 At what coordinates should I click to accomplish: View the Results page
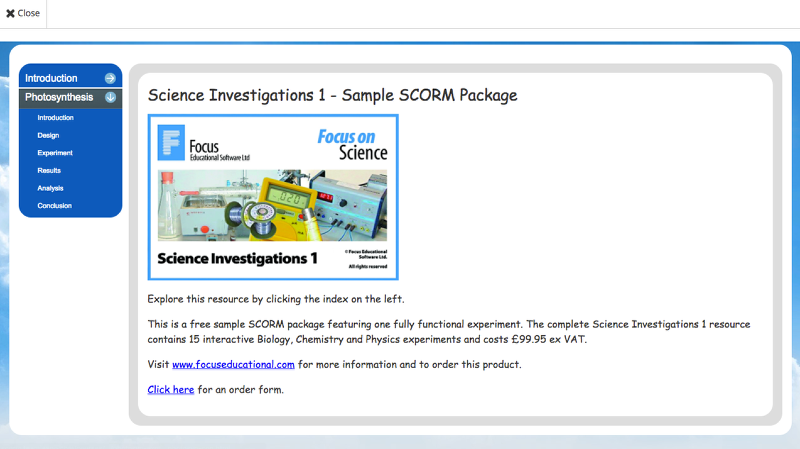(49, 170)
